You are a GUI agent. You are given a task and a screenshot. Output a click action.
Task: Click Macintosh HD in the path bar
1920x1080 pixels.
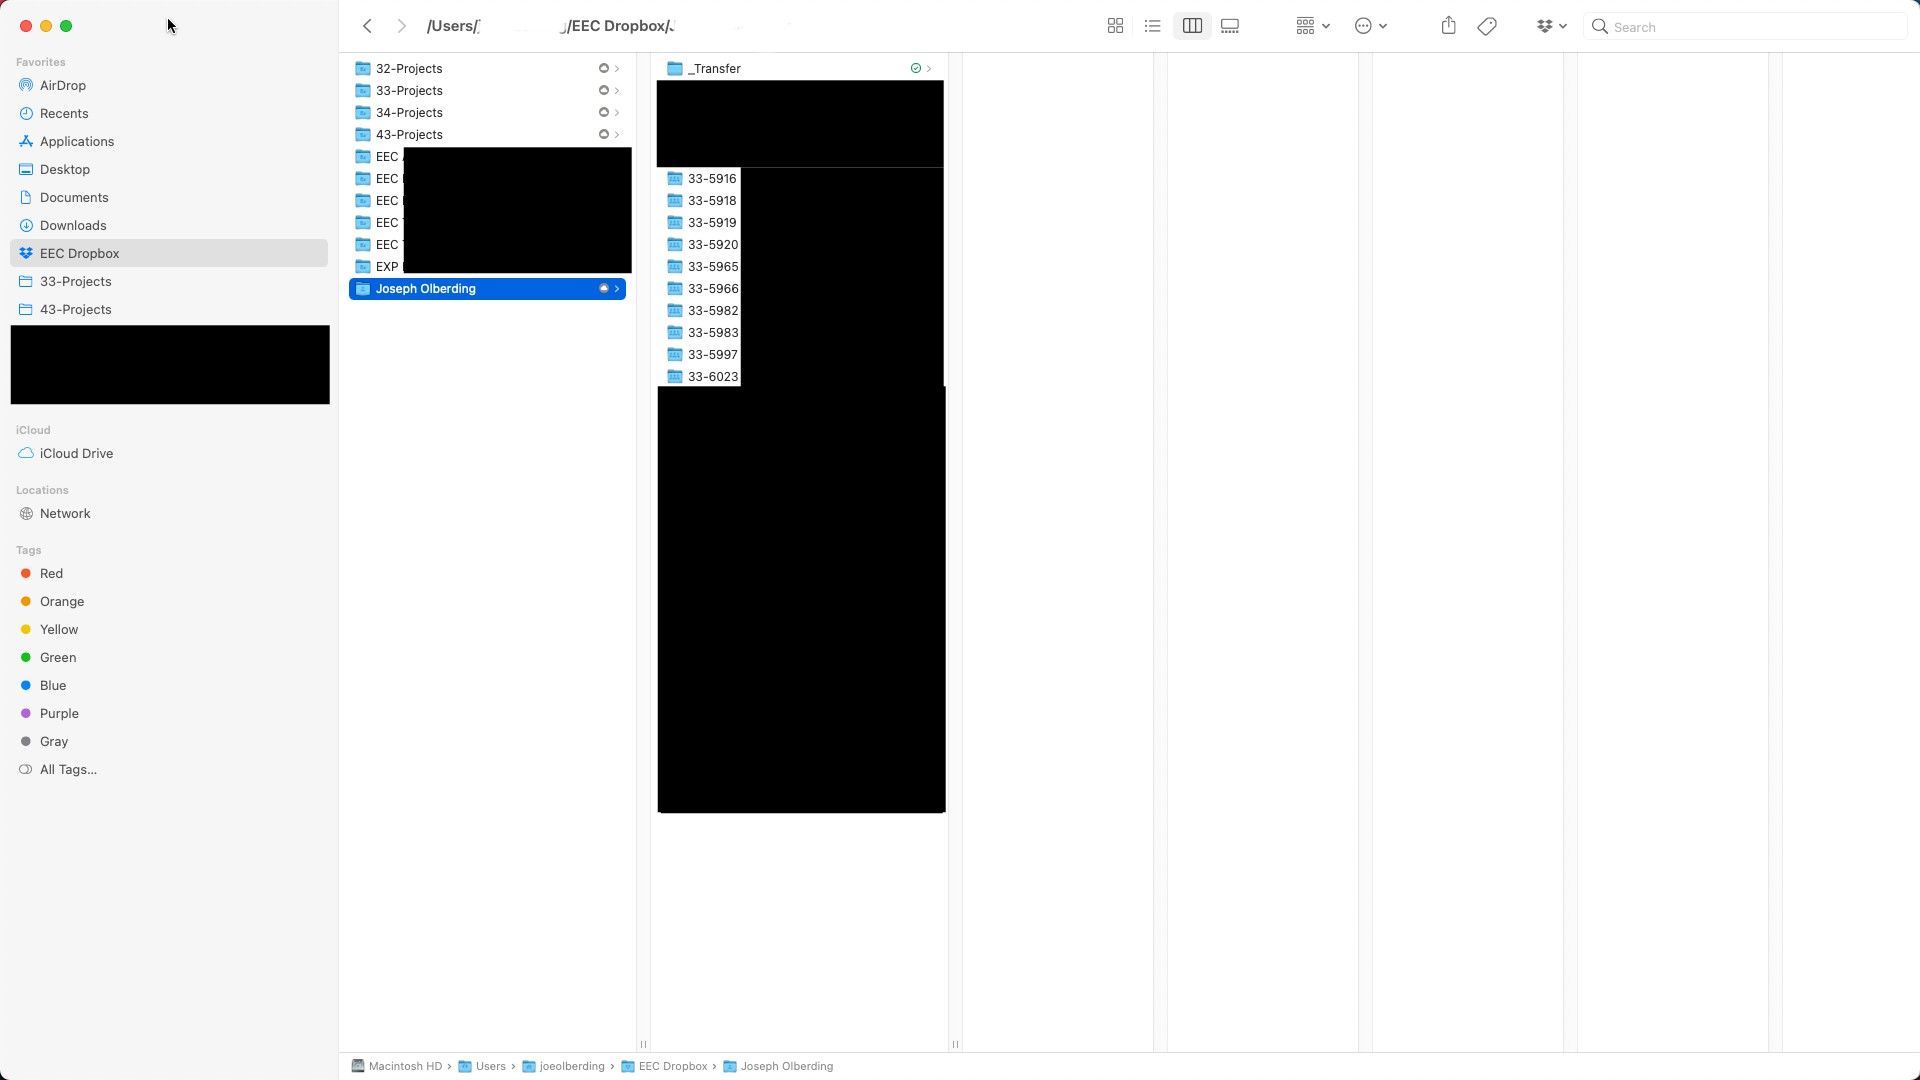(x=397, y=1066)
